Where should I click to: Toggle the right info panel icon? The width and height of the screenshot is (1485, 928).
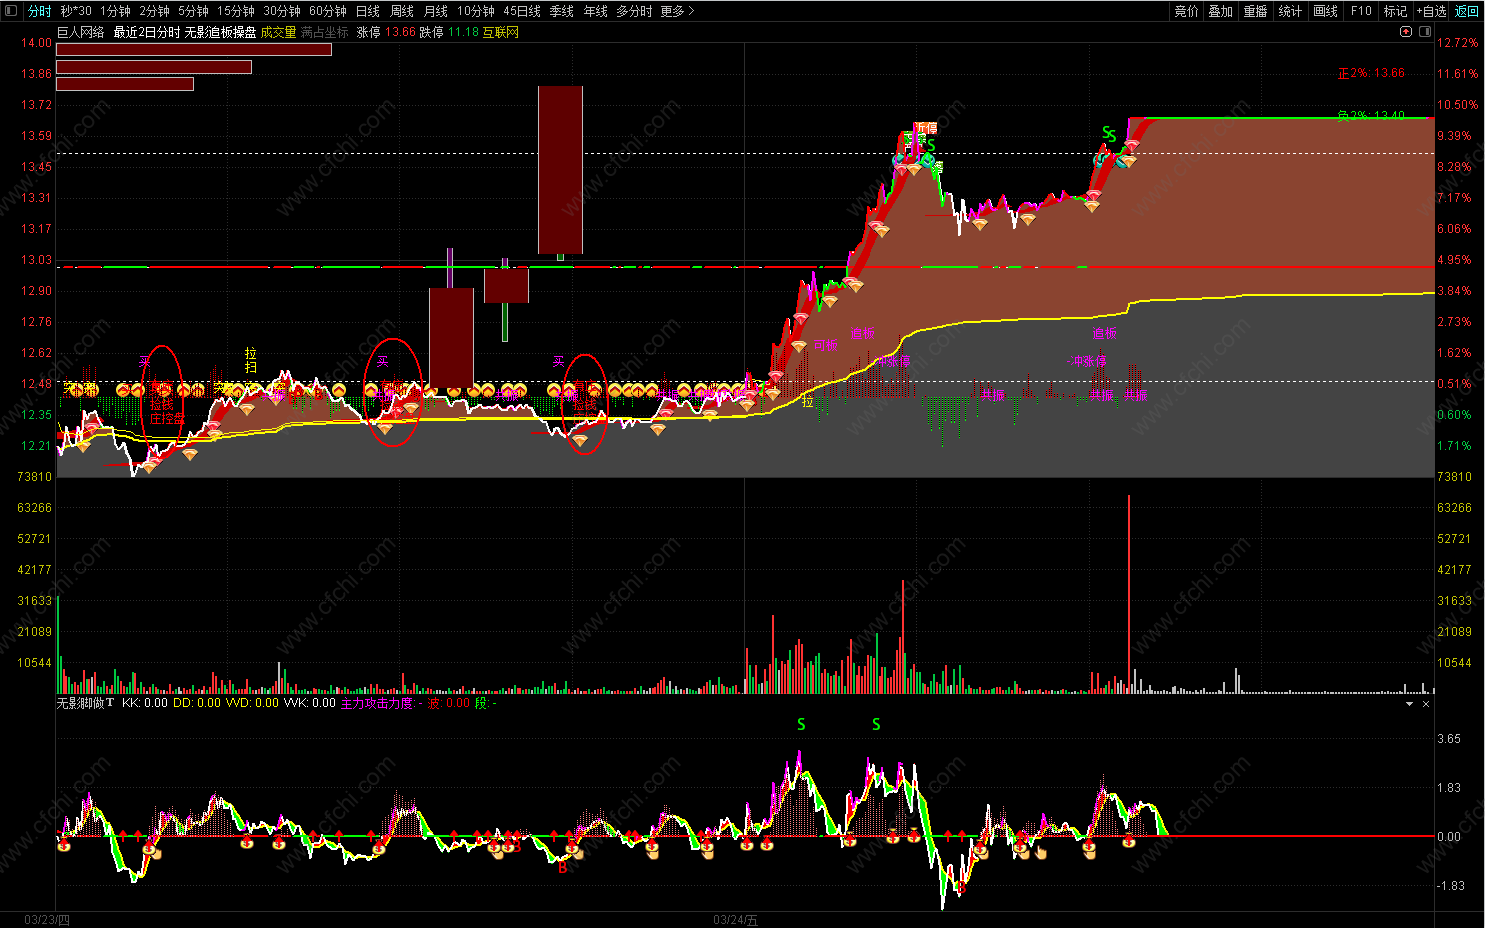point(1423,32)
